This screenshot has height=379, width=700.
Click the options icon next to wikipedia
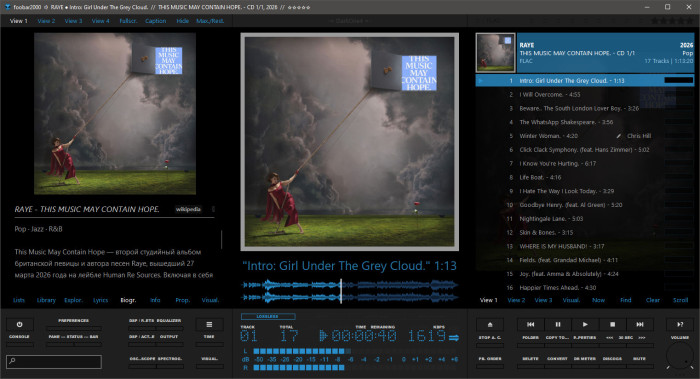(x=213, y=209)
